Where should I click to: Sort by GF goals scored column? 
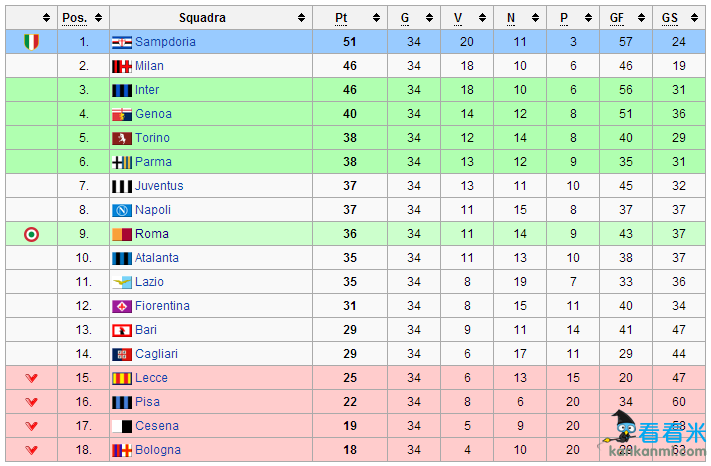(636, 18)
